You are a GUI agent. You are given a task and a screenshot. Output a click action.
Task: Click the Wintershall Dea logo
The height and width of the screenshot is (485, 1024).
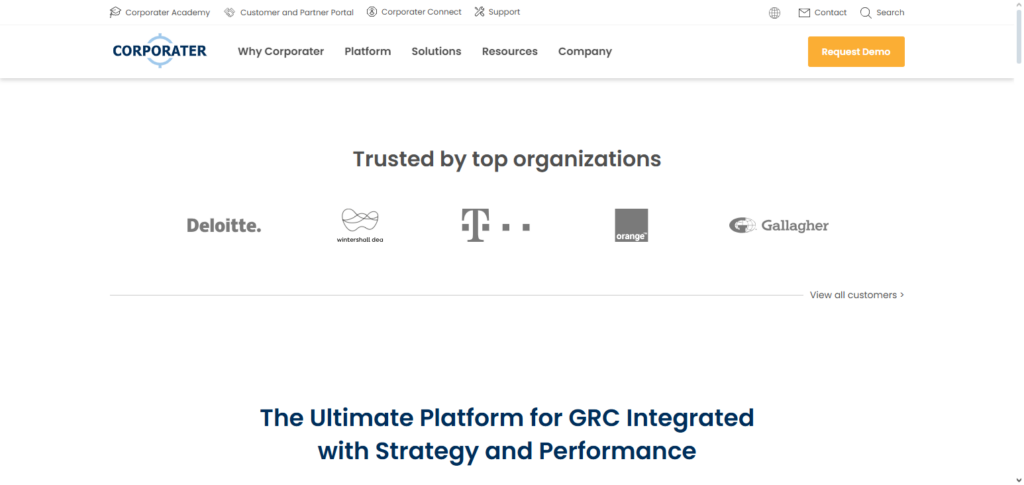click(360, 226)
